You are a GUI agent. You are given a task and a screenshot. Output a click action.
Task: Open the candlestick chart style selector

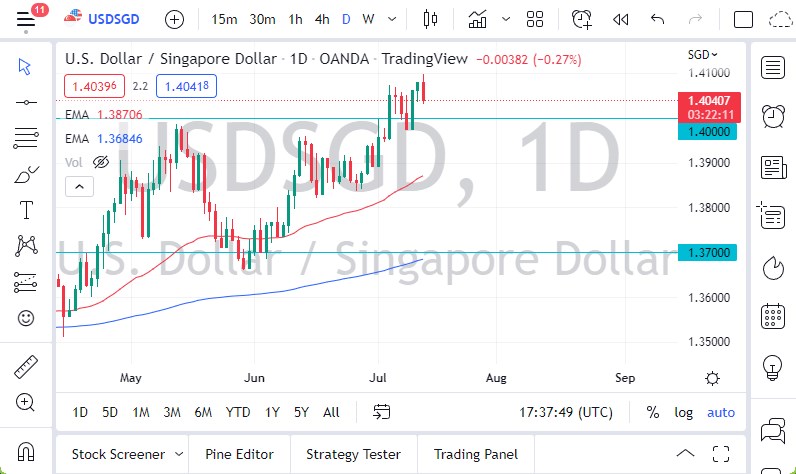430,19
